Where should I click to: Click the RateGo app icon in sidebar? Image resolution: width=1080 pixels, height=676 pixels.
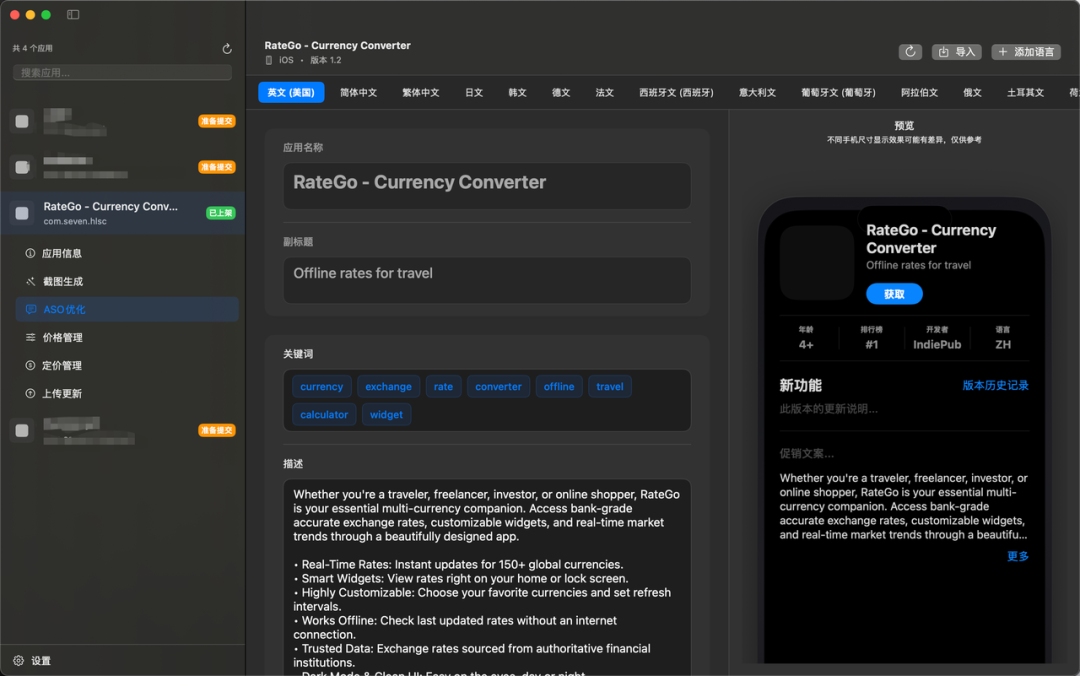[x=22, y=213]
